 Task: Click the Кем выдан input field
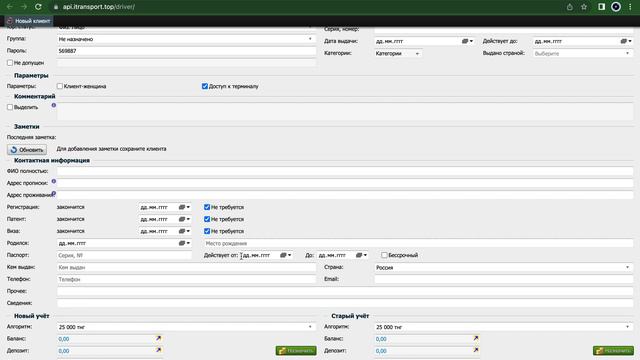click(186, 268)
